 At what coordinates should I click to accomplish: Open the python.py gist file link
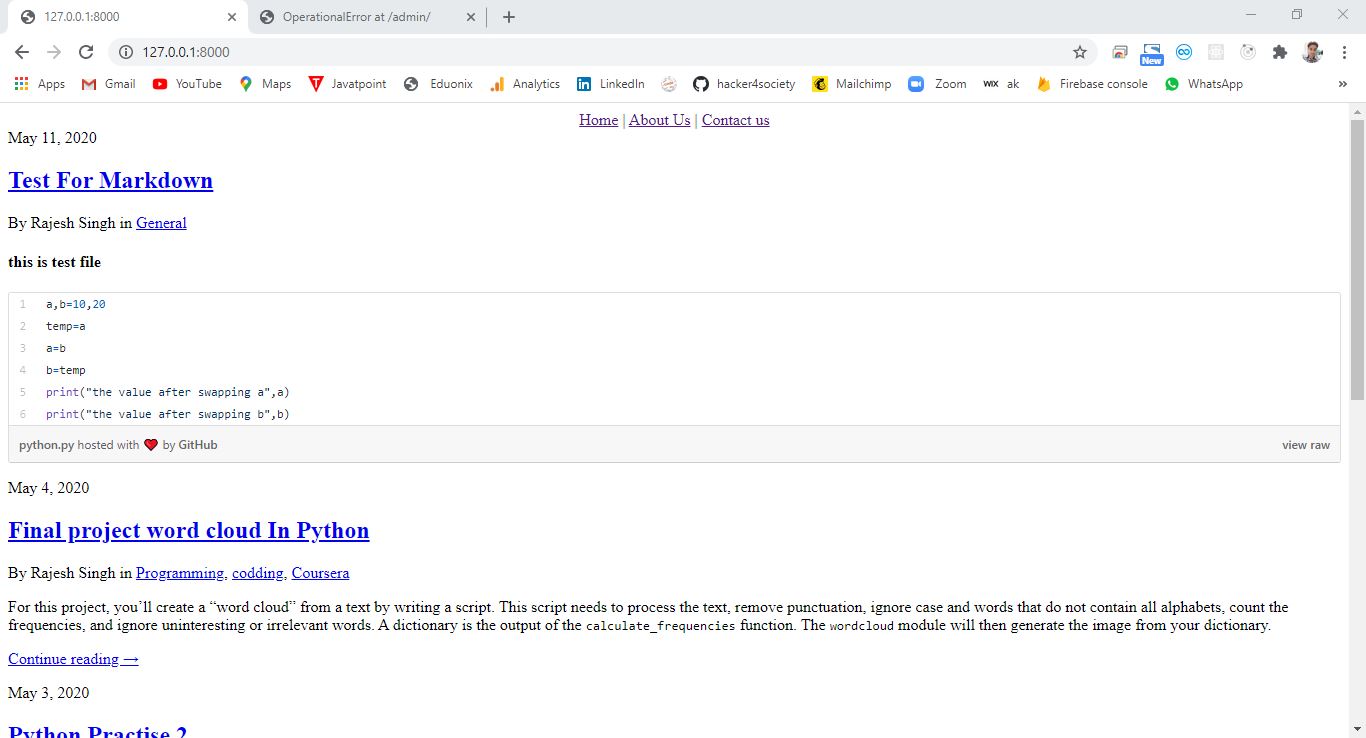[x=46, y=445]
